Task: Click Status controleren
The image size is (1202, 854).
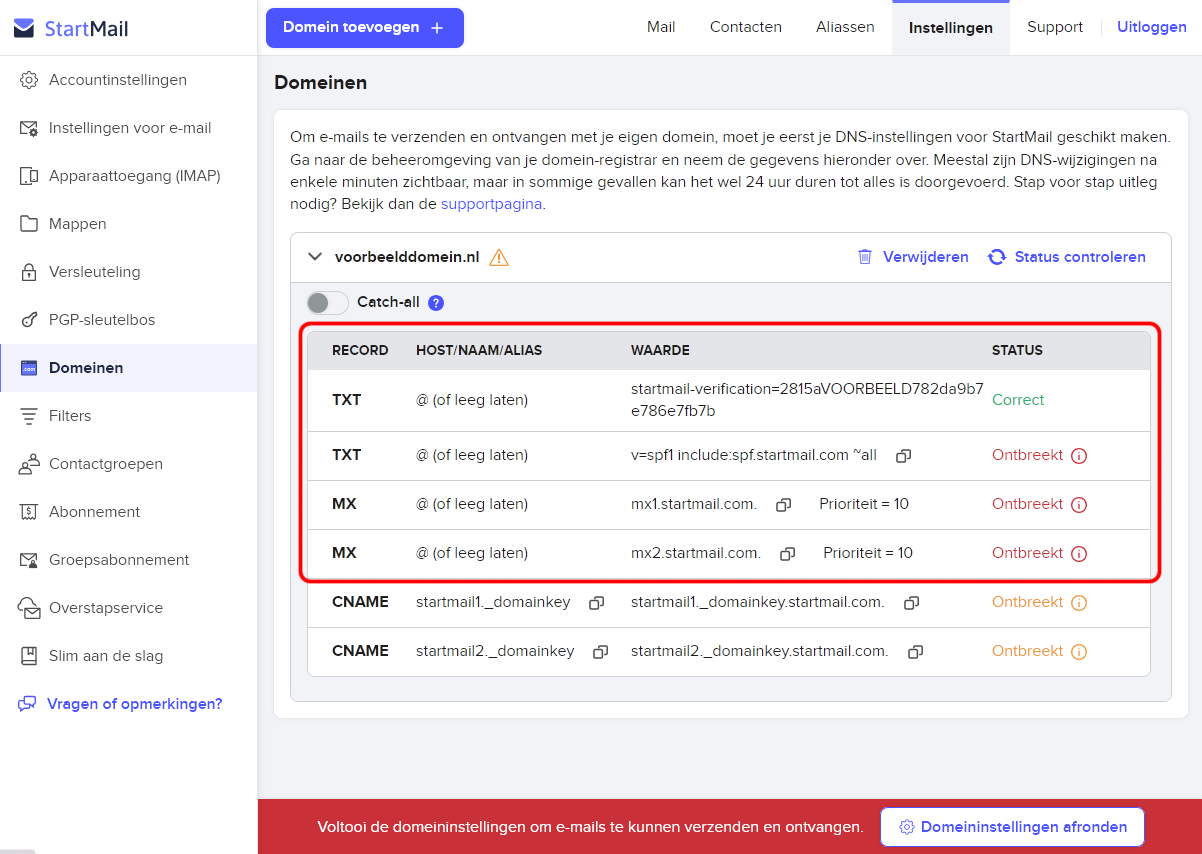Action: 1067,257
